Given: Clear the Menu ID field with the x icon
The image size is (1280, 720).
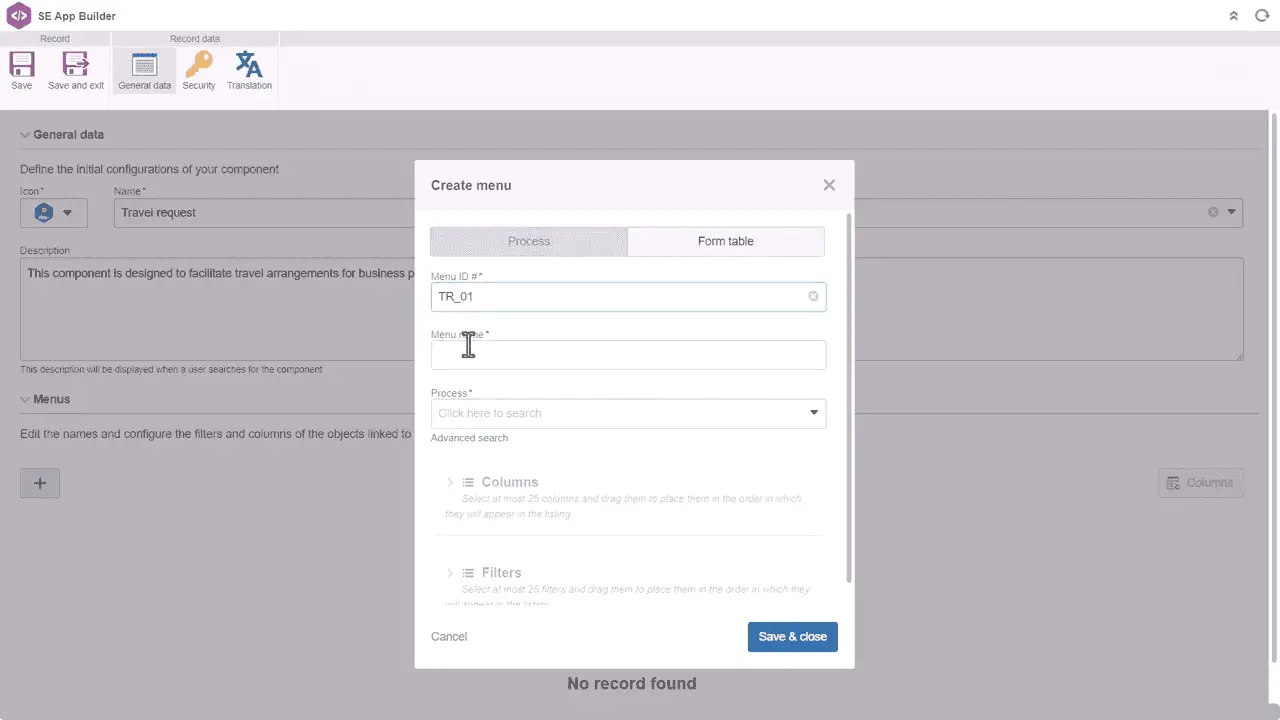Looking at the screenshot, I should (x=813, y=296).
